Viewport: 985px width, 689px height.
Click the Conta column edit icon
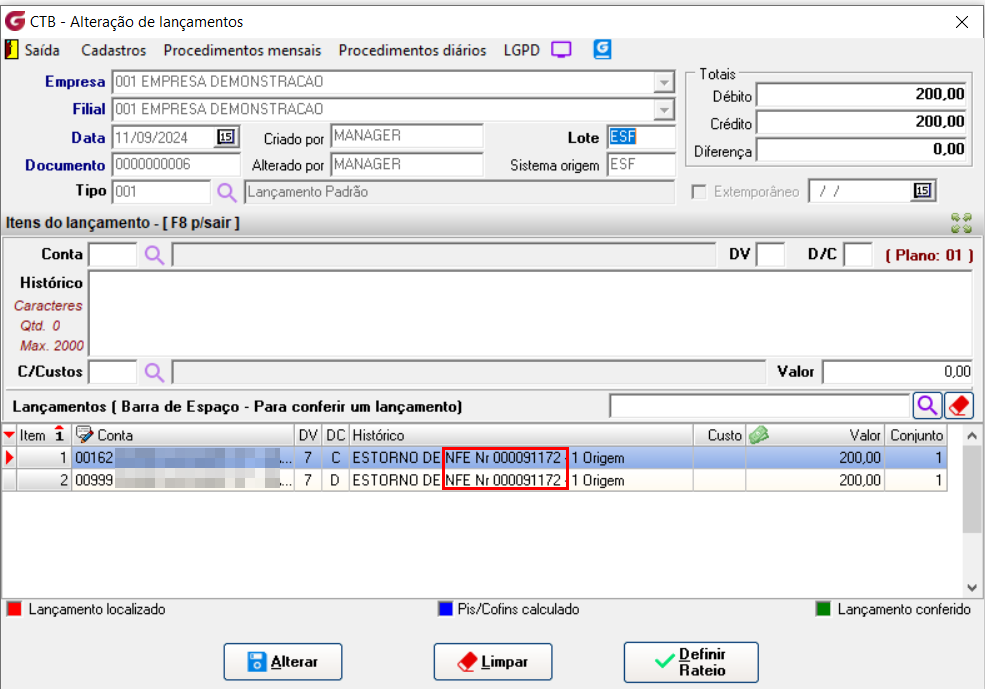(x=84, y=435)
